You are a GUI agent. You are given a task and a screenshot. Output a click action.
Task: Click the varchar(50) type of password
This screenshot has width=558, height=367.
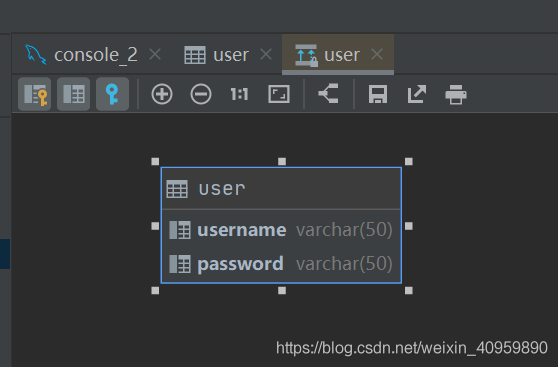[344, 264]
